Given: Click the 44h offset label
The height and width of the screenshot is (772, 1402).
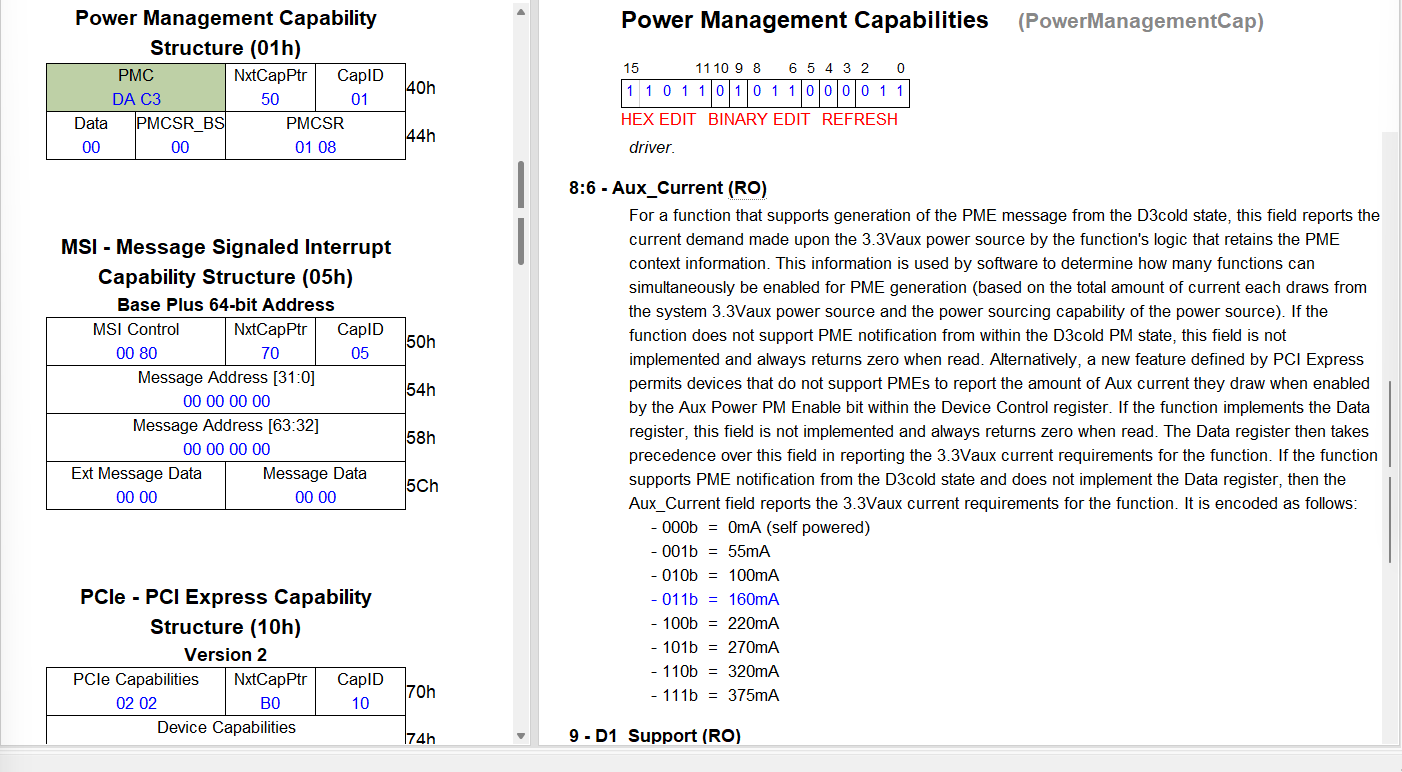Looking at the screenshot, I should 421,136.
